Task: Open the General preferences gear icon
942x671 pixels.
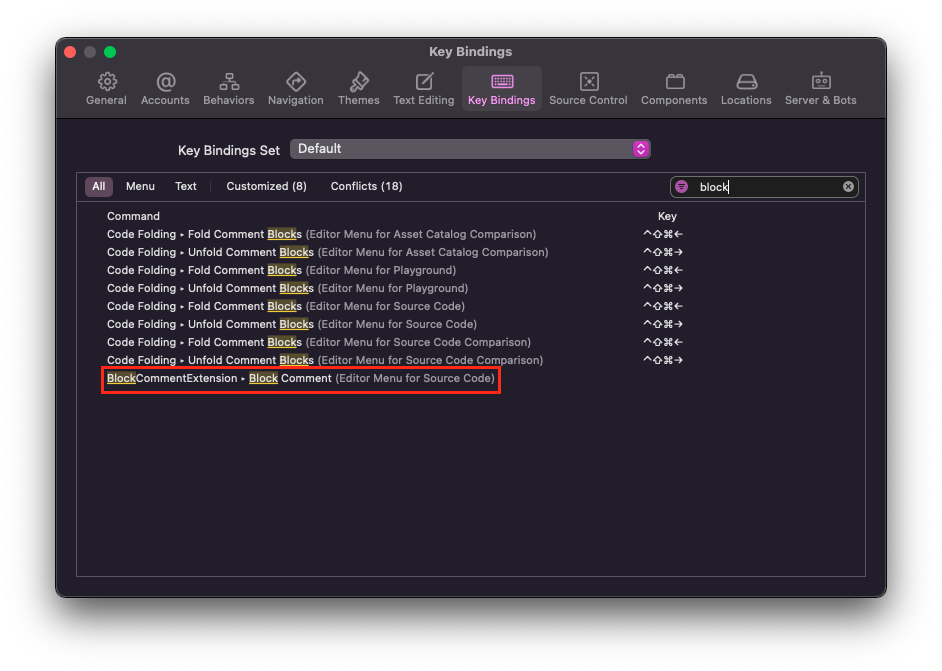Action: tap(107, 82)
